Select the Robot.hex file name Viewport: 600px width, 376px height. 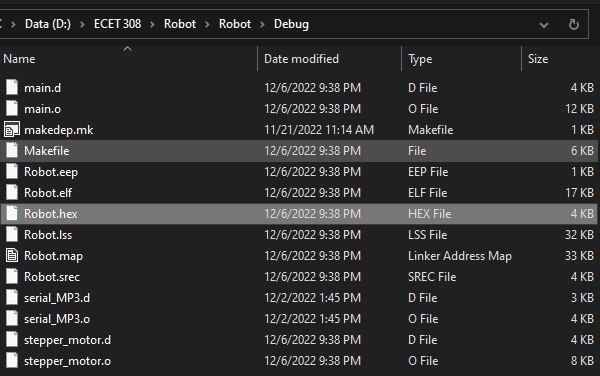(51, 214)
